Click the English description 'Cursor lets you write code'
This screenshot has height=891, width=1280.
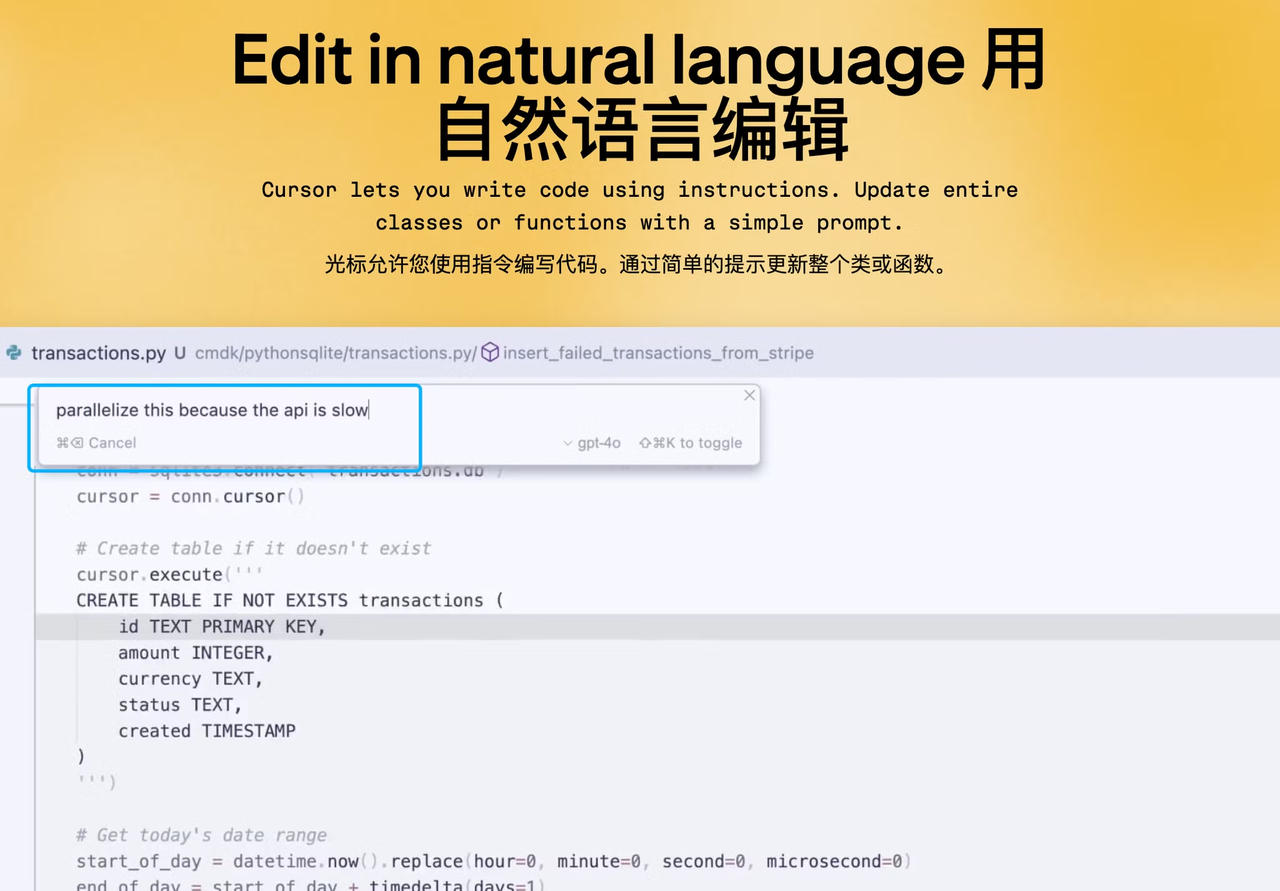[x=640, y=206]
